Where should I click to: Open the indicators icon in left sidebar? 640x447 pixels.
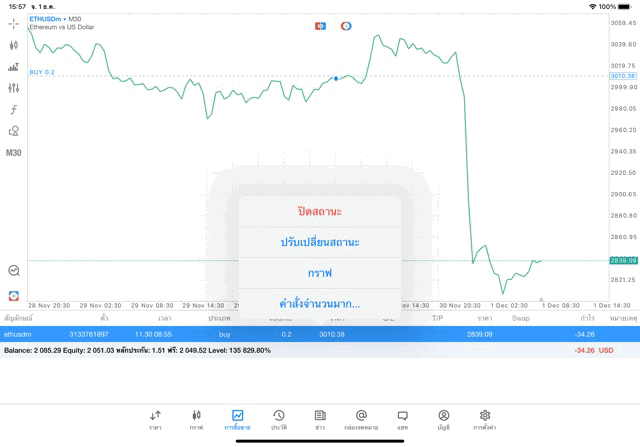click(14, 110)
